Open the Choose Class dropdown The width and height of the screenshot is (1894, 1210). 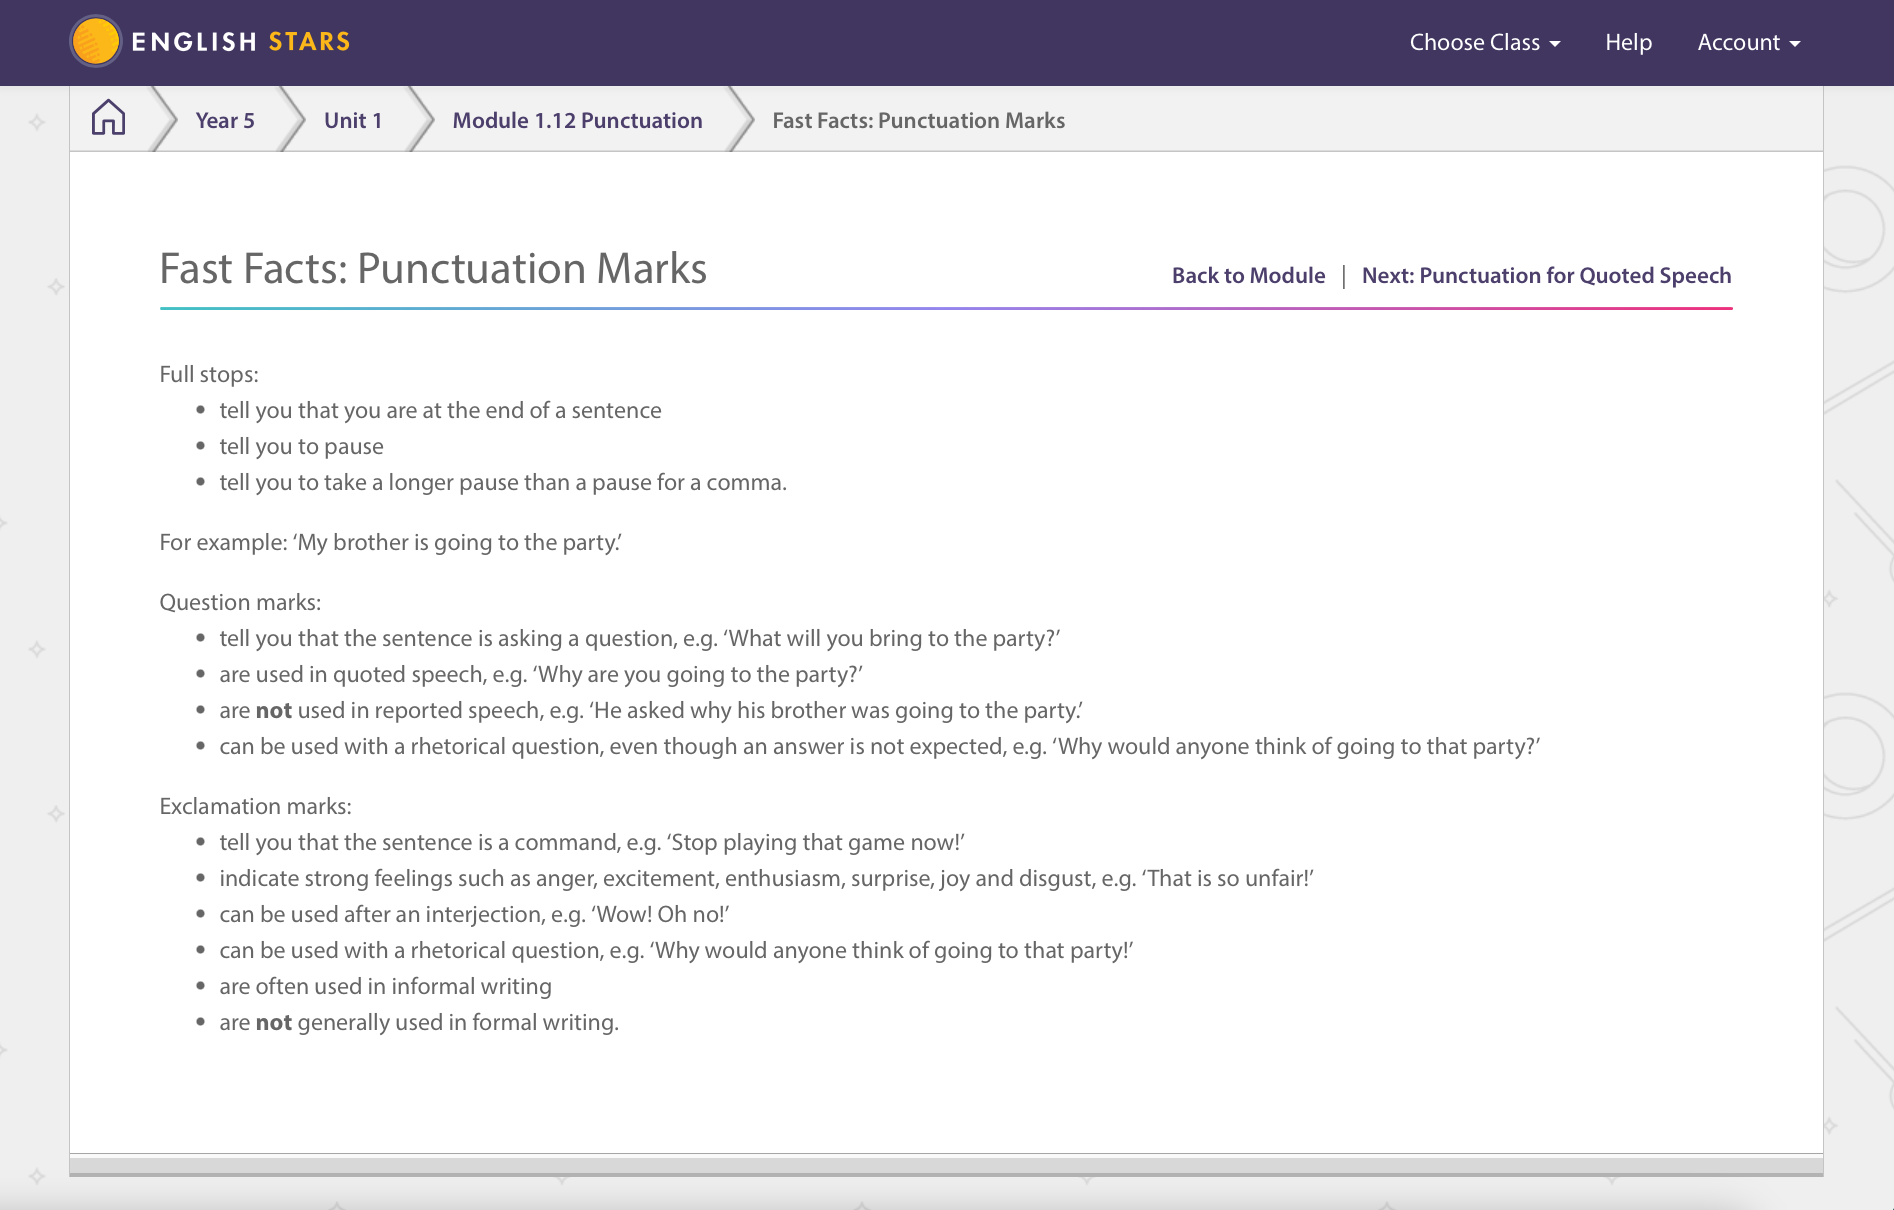click(1484, 43)
